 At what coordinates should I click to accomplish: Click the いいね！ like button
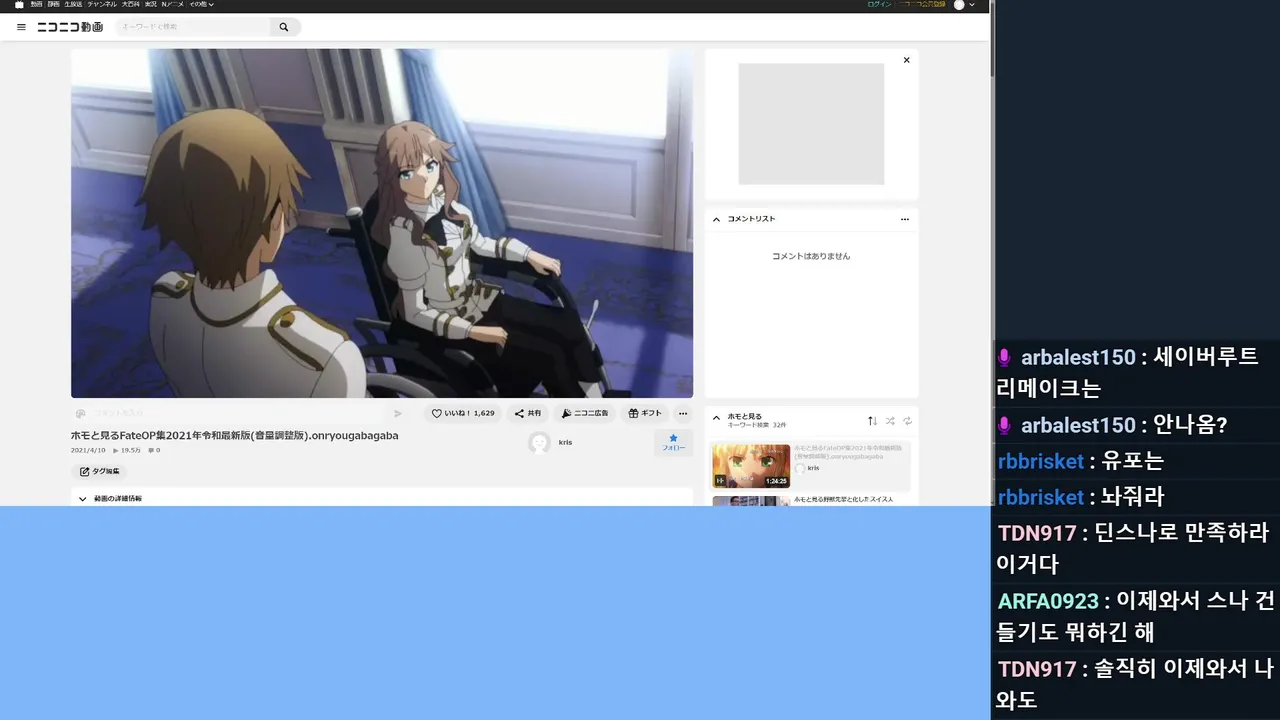click(x=463, y=413)
